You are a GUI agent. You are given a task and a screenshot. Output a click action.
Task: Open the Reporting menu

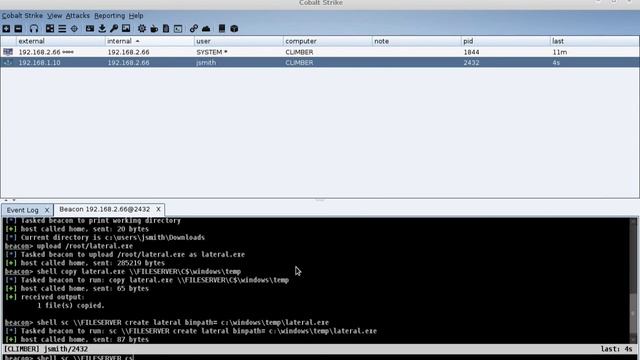tap(109, 16)
